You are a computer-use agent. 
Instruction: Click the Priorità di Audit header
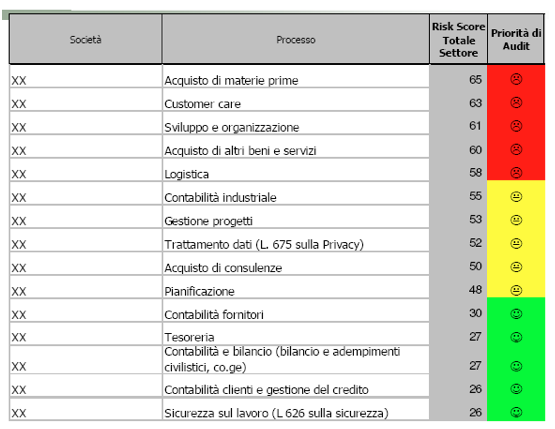[x=516, y=39]
